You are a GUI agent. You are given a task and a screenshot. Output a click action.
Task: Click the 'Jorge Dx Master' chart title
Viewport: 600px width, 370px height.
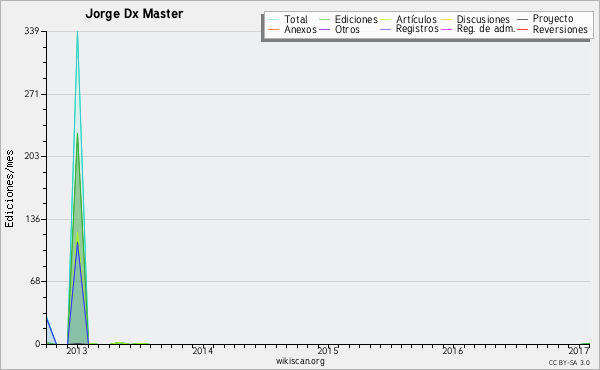pyautogui.click(x=134, y=14)
